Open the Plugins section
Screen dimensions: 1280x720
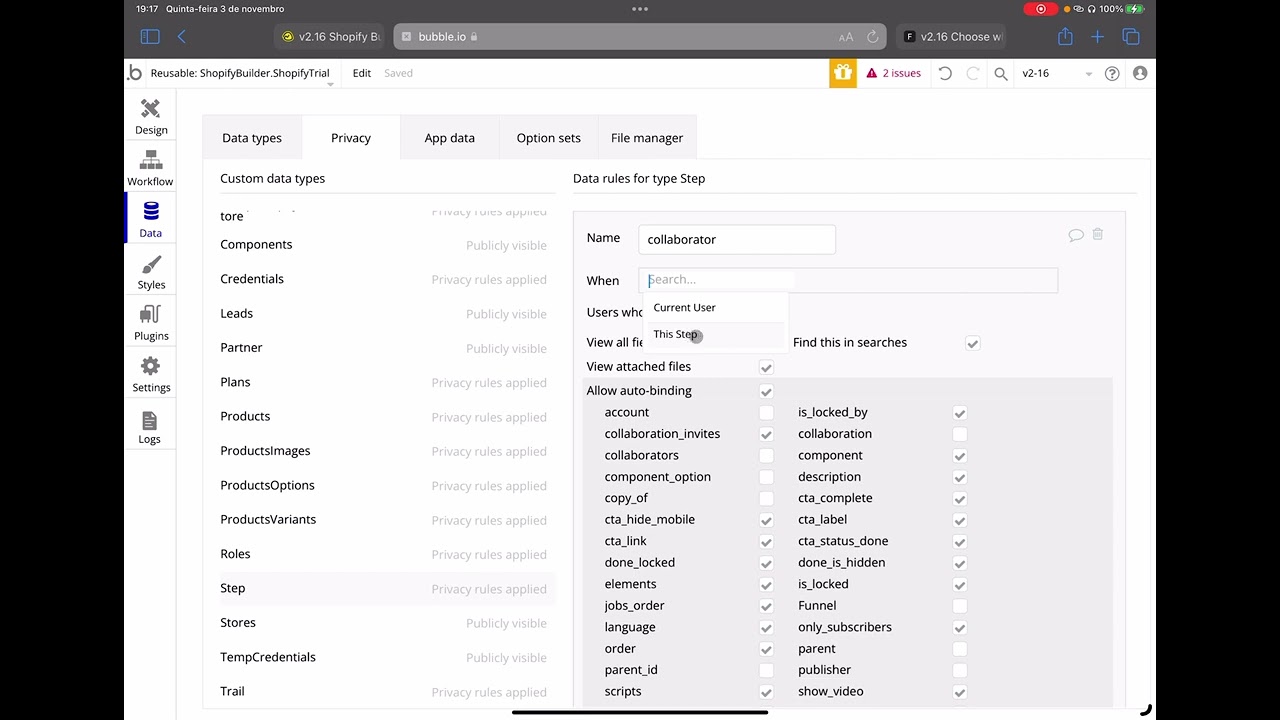pos(151,322)
